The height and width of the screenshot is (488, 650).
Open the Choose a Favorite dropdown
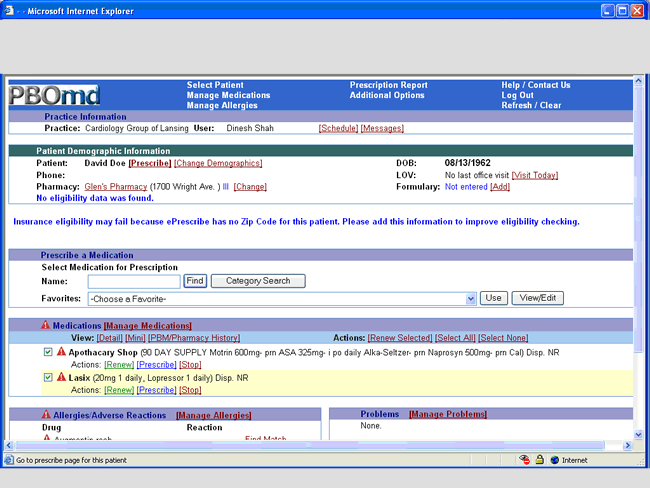(282, 298)
